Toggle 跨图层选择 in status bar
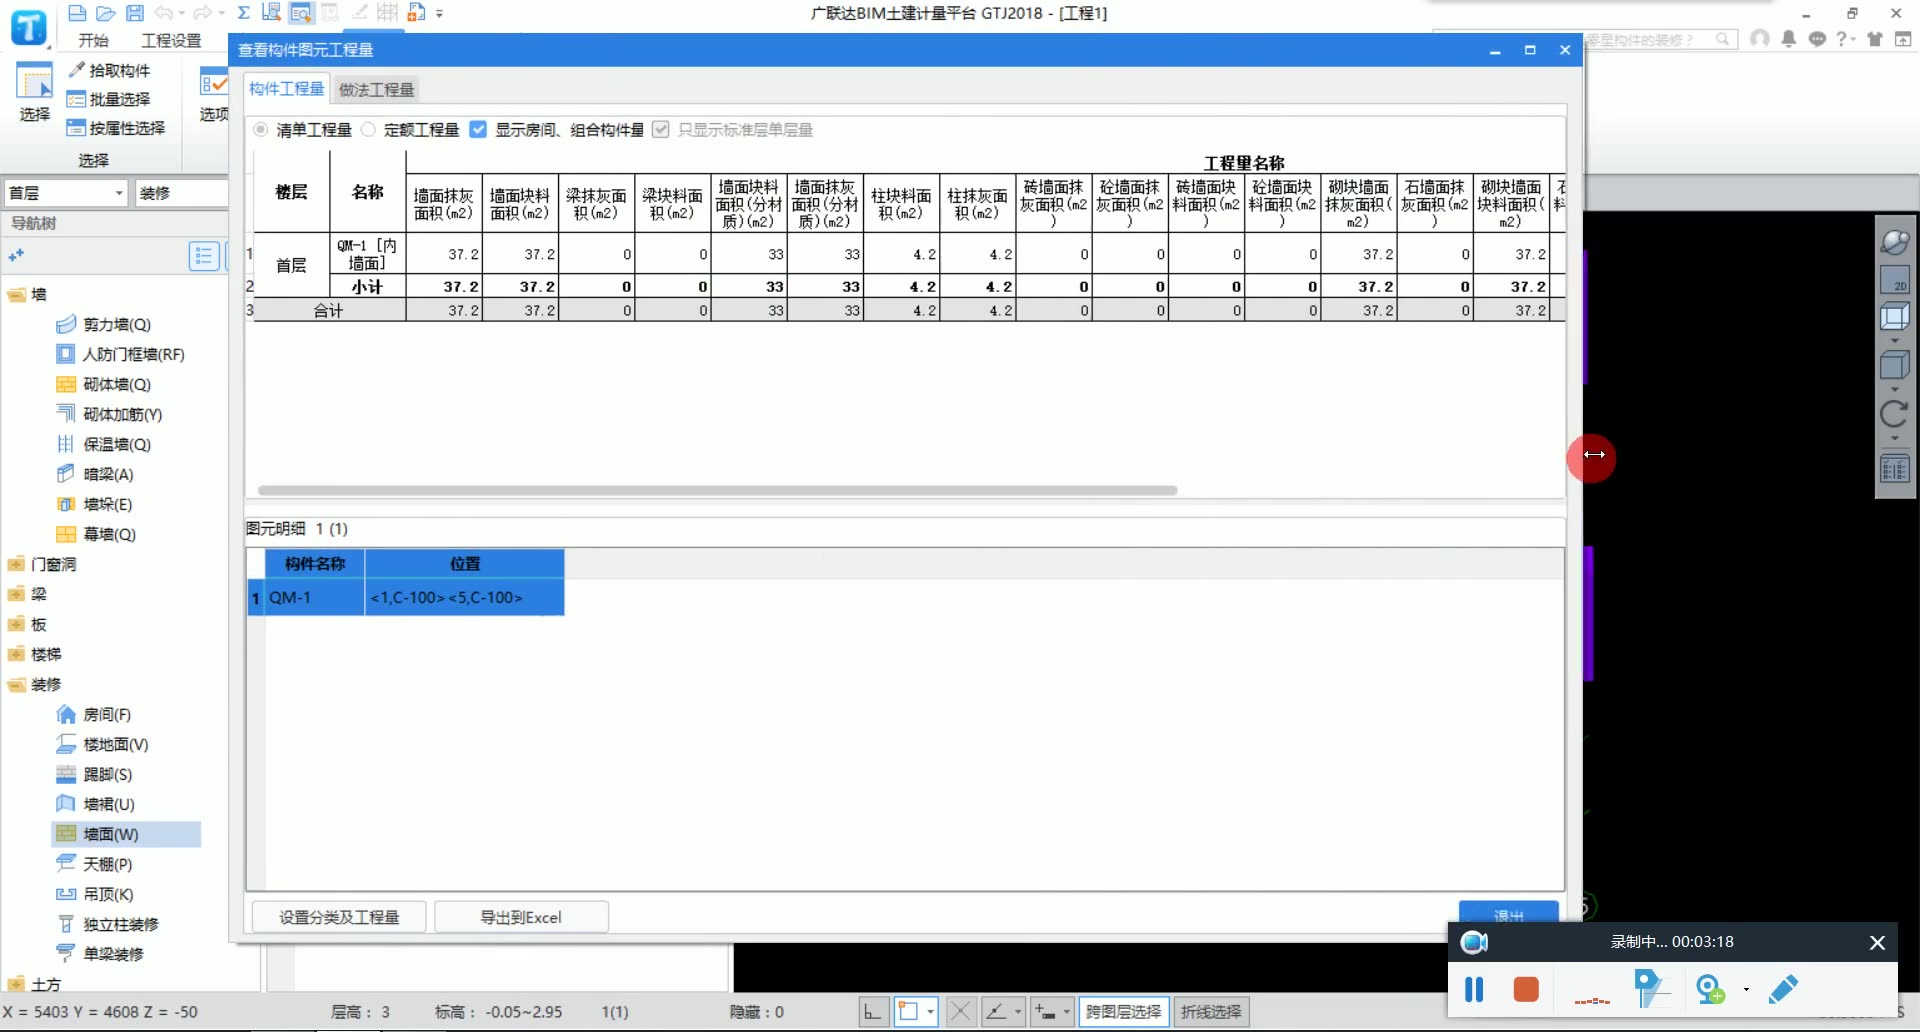1920x1032 pixels. tap(1123, 1012)
